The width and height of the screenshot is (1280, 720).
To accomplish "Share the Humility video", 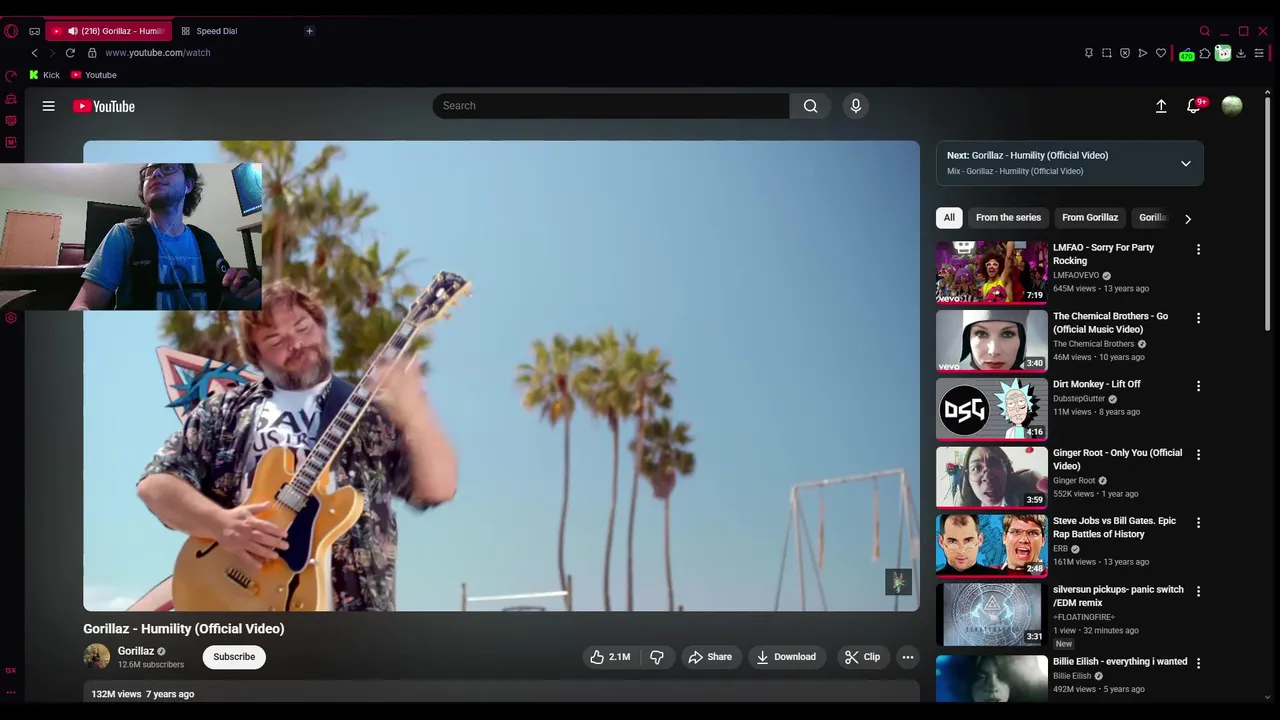I will click(710, 657).
